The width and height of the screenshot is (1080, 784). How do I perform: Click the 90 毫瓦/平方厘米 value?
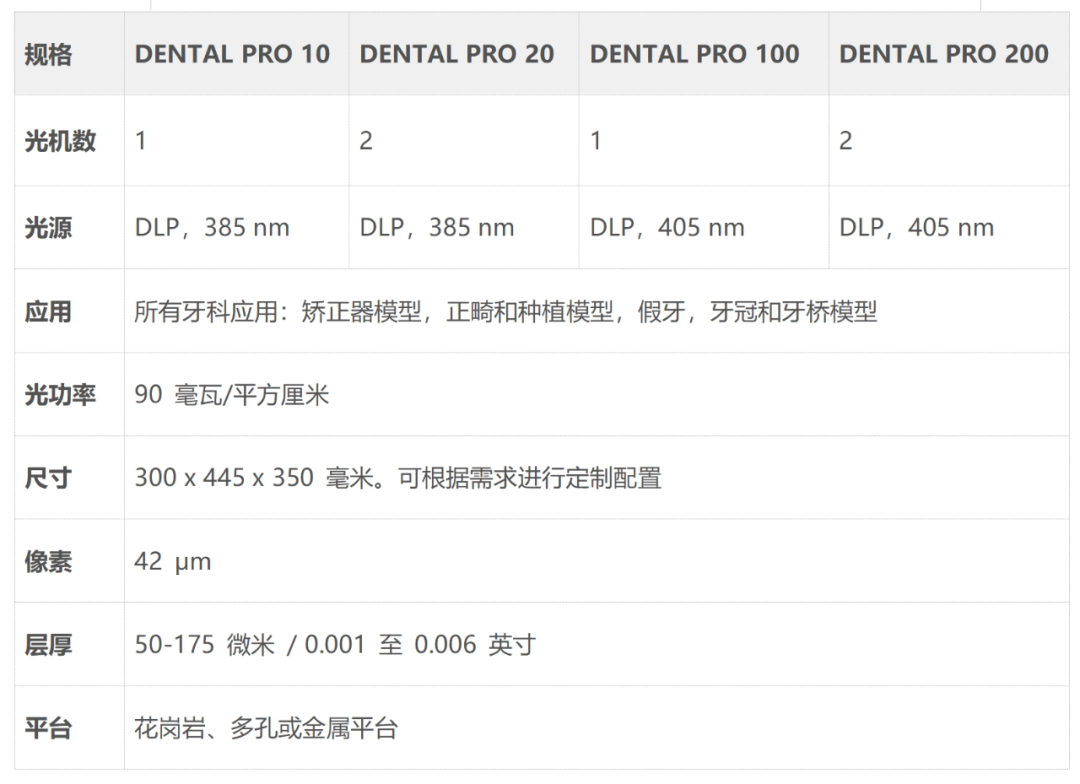click(x=231, y=395)
